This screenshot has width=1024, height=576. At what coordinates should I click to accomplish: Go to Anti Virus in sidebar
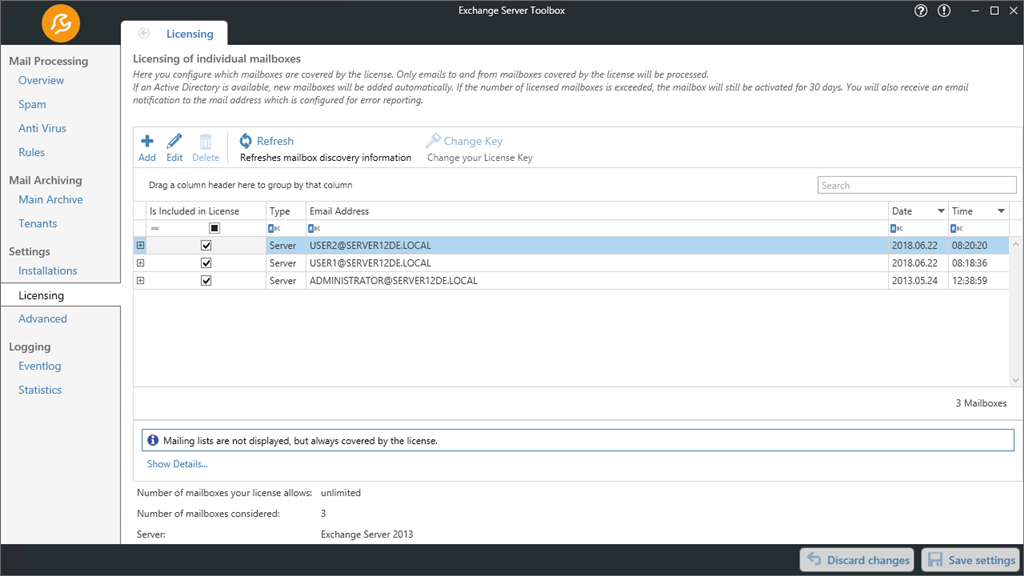(42, 129)
